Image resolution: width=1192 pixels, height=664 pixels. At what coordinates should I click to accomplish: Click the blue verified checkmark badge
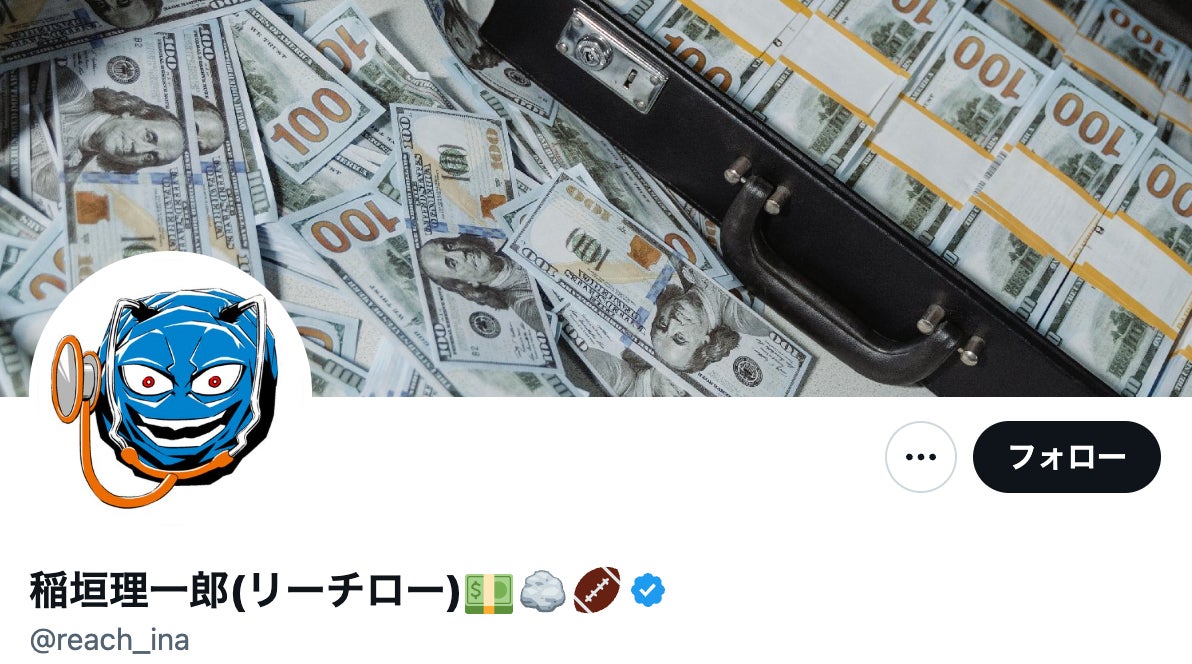click(648, 590)
